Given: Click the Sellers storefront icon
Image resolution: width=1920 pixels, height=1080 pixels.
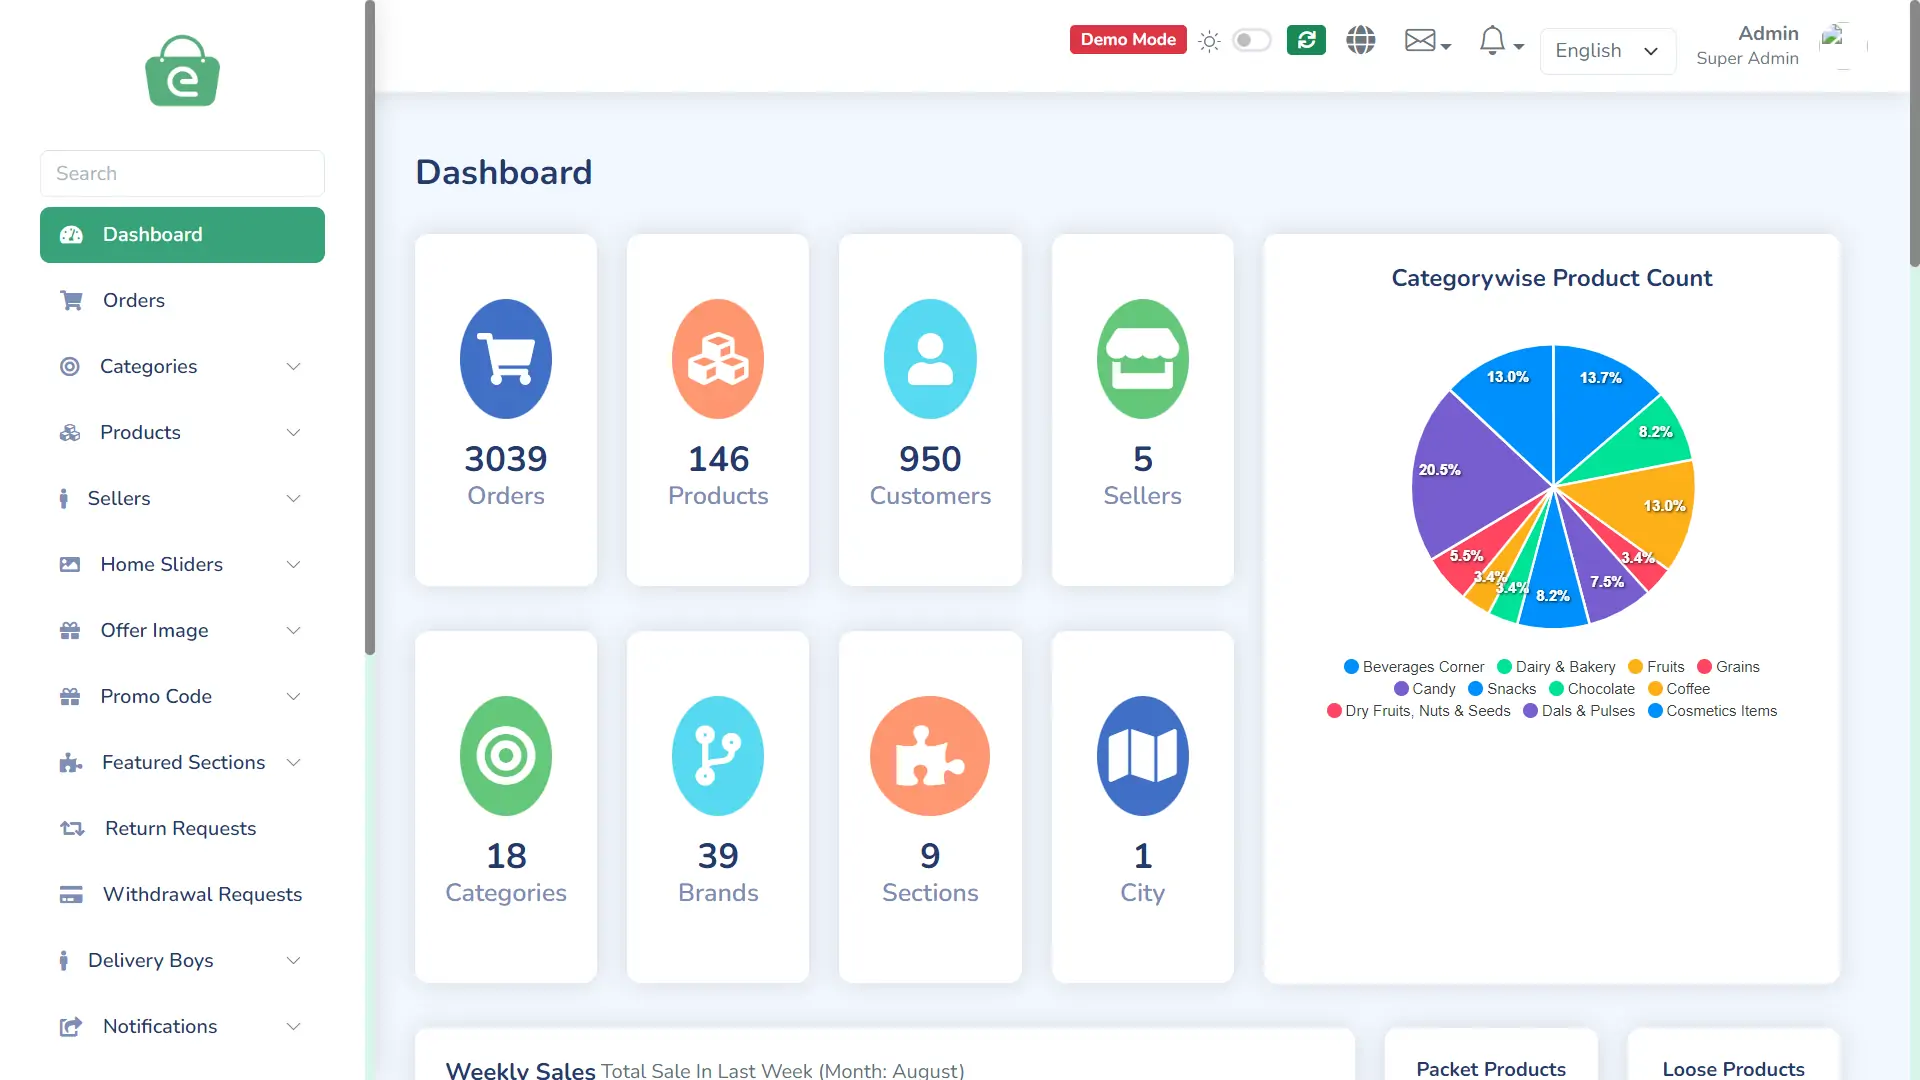Looking at the screenshot, I should click(1142, 359).
